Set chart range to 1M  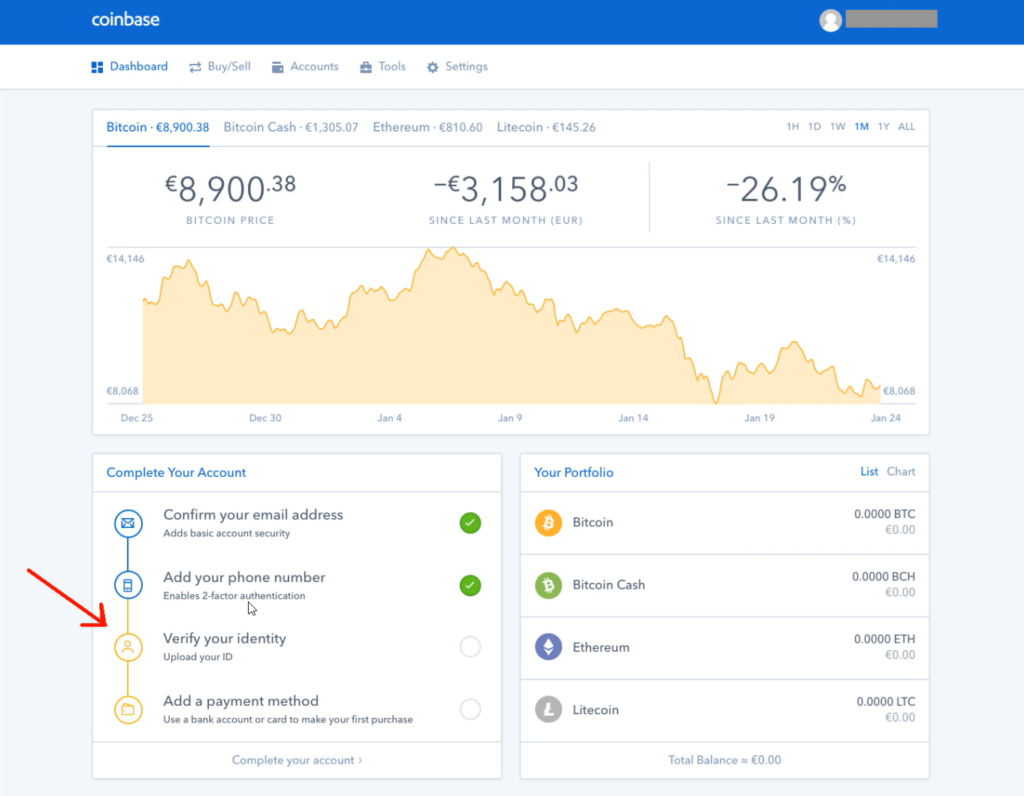coord(861,127)
